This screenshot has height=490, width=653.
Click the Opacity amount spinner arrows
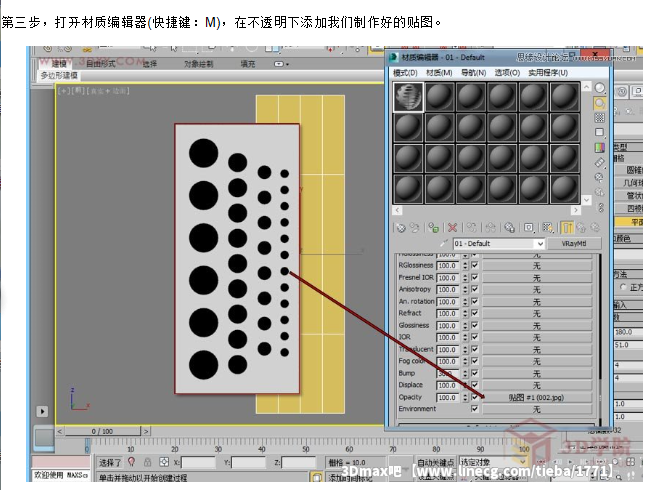[x=465, y=397]
